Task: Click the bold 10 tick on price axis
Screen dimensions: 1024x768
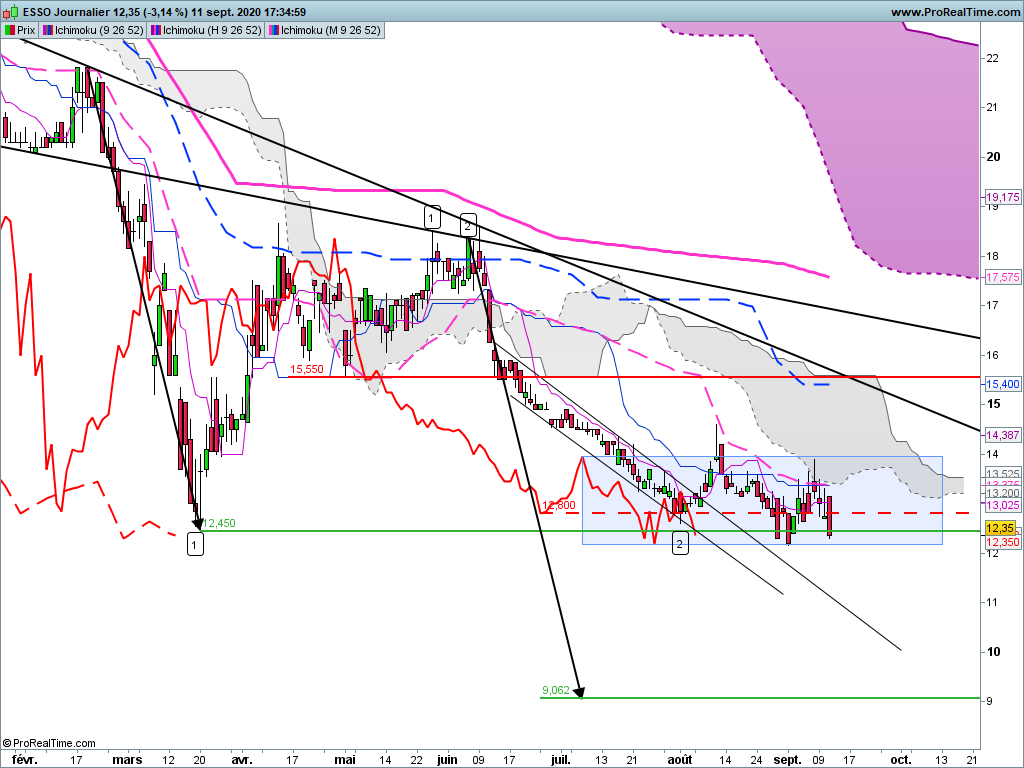Action: pos(993,652)
